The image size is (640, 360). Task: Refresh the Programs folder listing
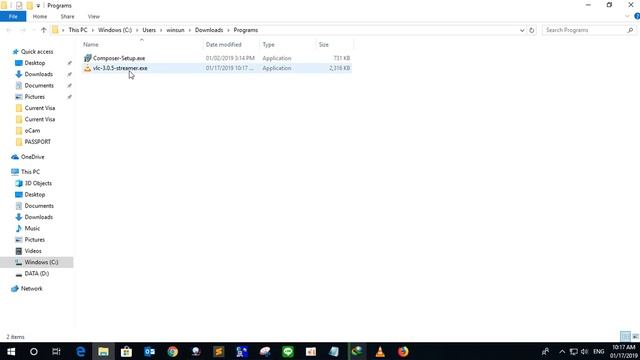[x=531, y=30]
